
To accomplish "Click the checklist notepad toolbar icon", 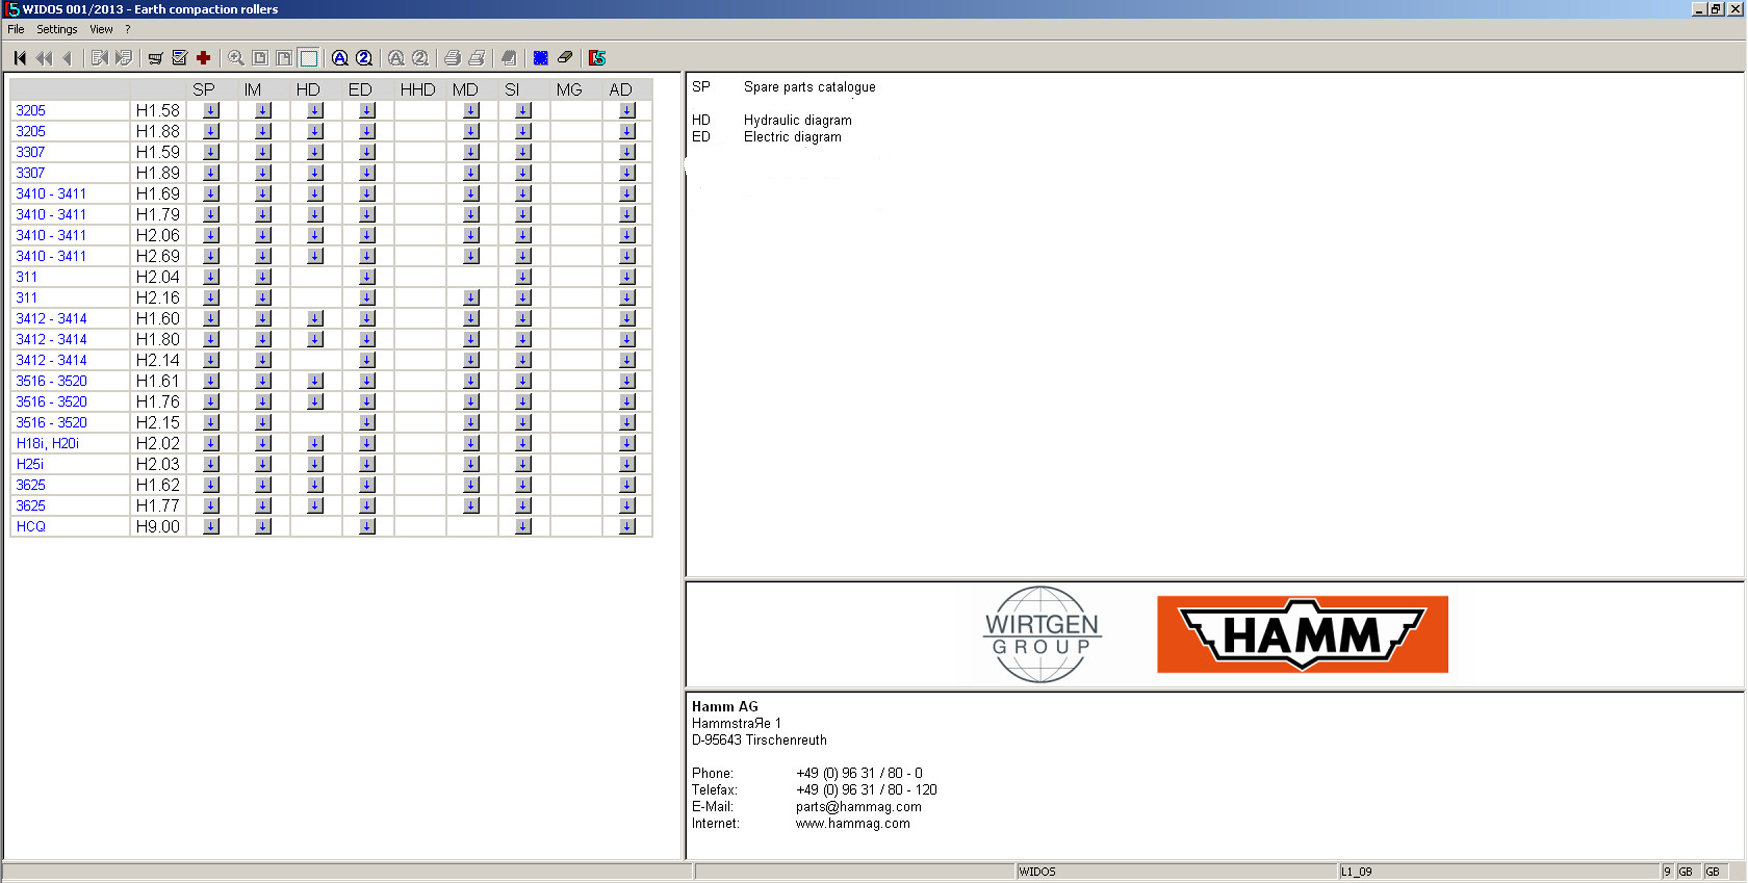I will [180, 58].
